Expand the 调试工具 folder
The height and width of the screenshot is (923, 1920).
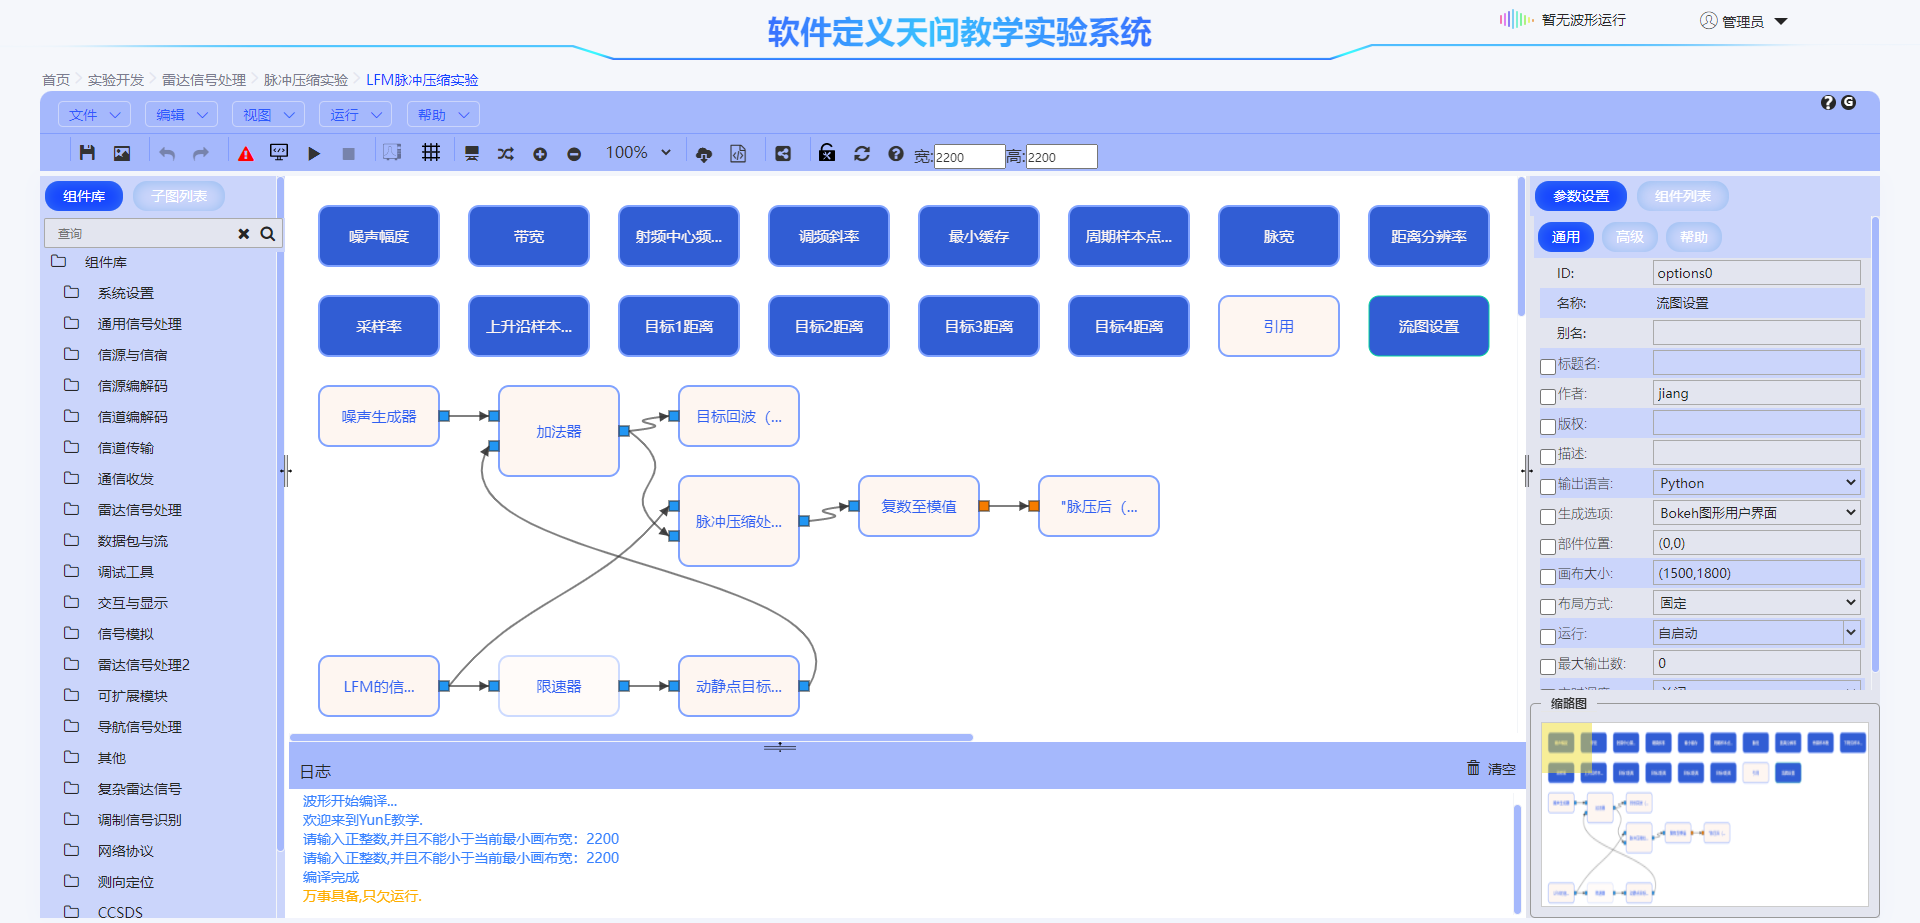(x=125, y=572)
